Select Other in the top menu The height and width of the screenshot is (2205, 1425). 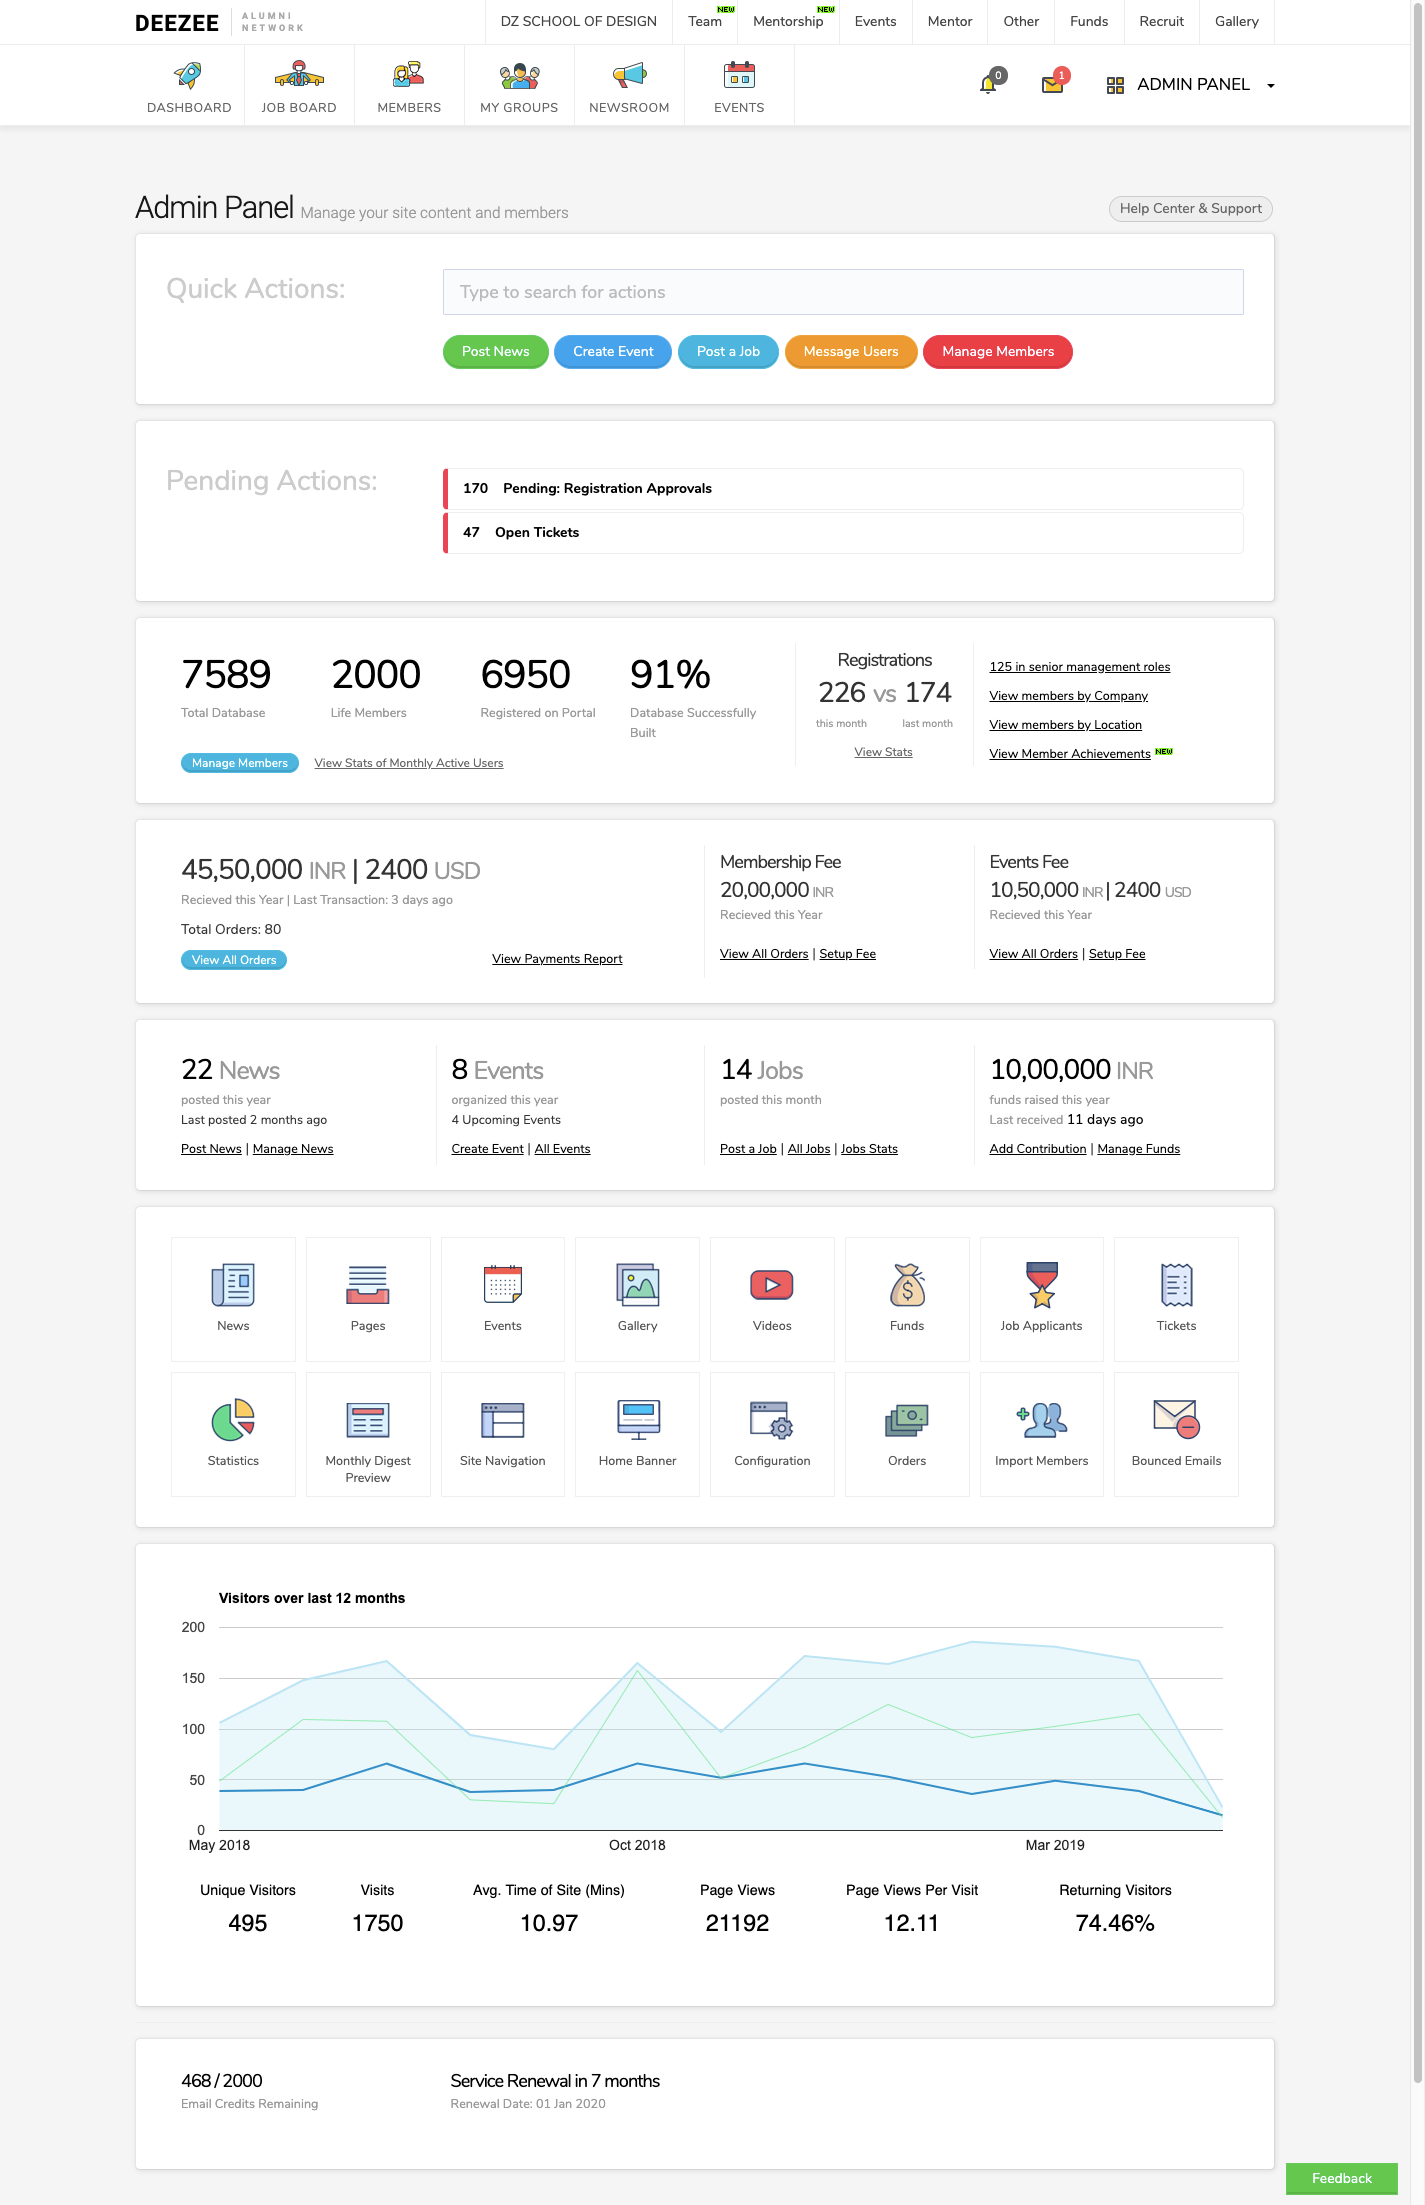1021,21
